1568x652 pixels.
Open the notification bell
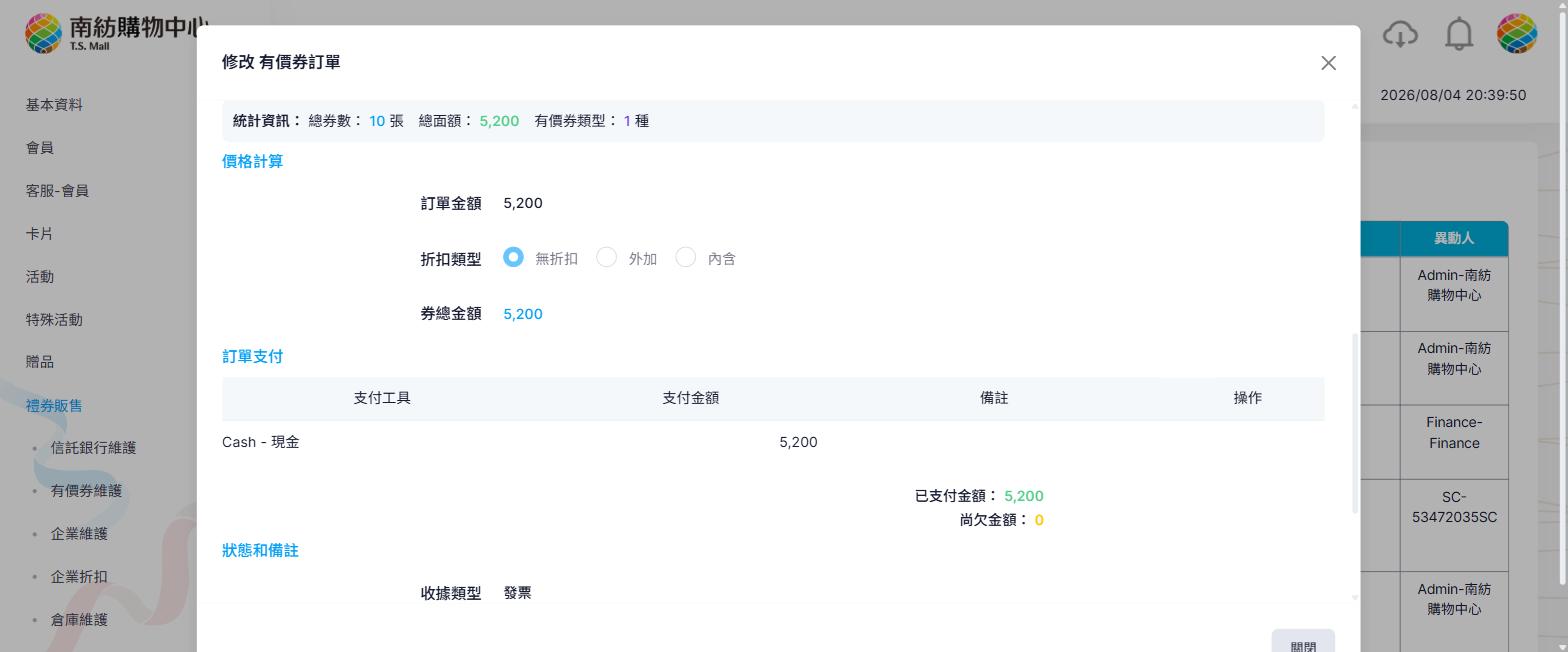pyautogui.click(x=1459, y=34)
